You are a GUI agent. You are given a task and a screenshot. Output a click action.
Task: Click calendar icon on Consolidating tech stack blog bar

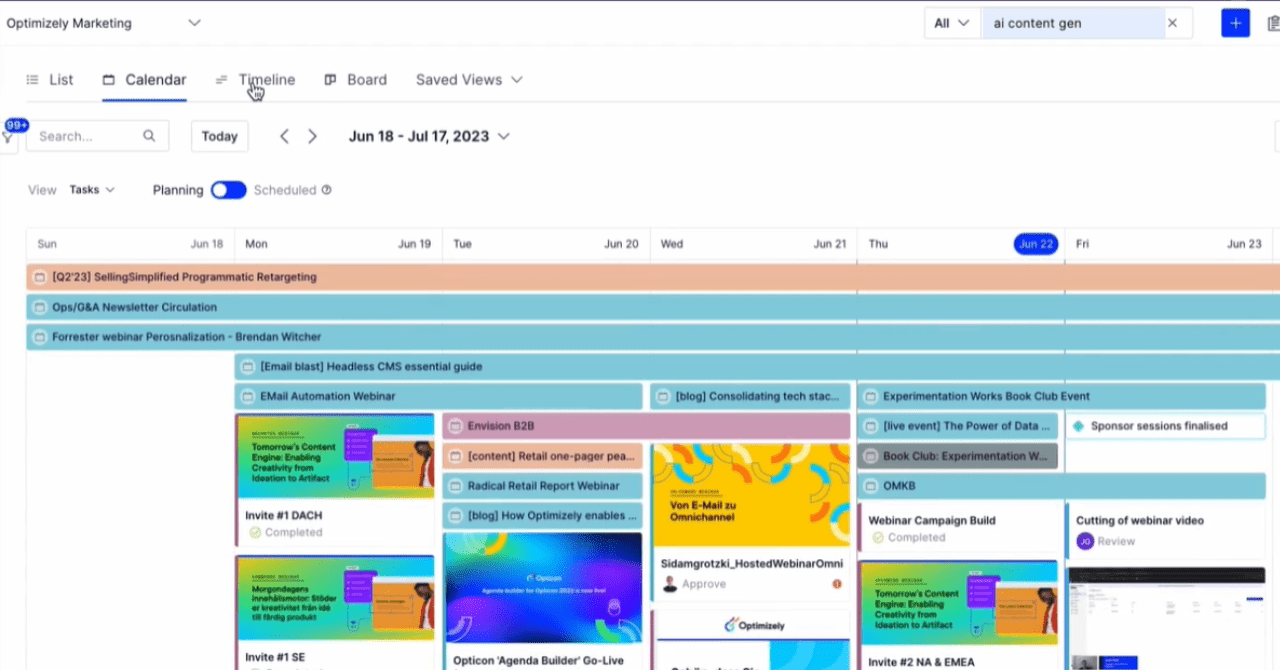(663, 396)
